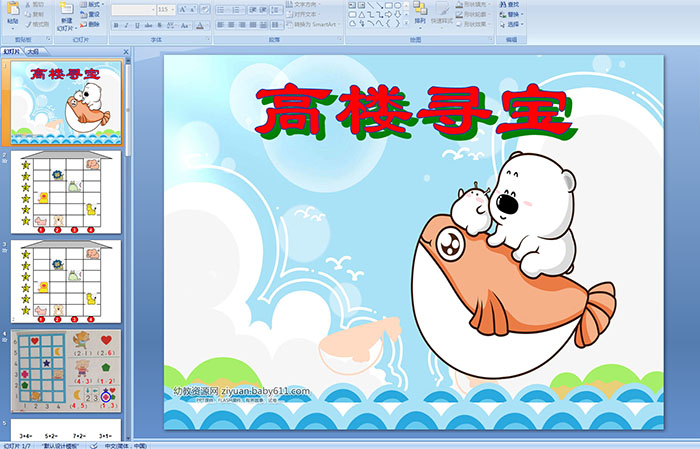Click the Delete slide (删除) icon
This screenshot has height=449, width=700.
click(90, 24)
